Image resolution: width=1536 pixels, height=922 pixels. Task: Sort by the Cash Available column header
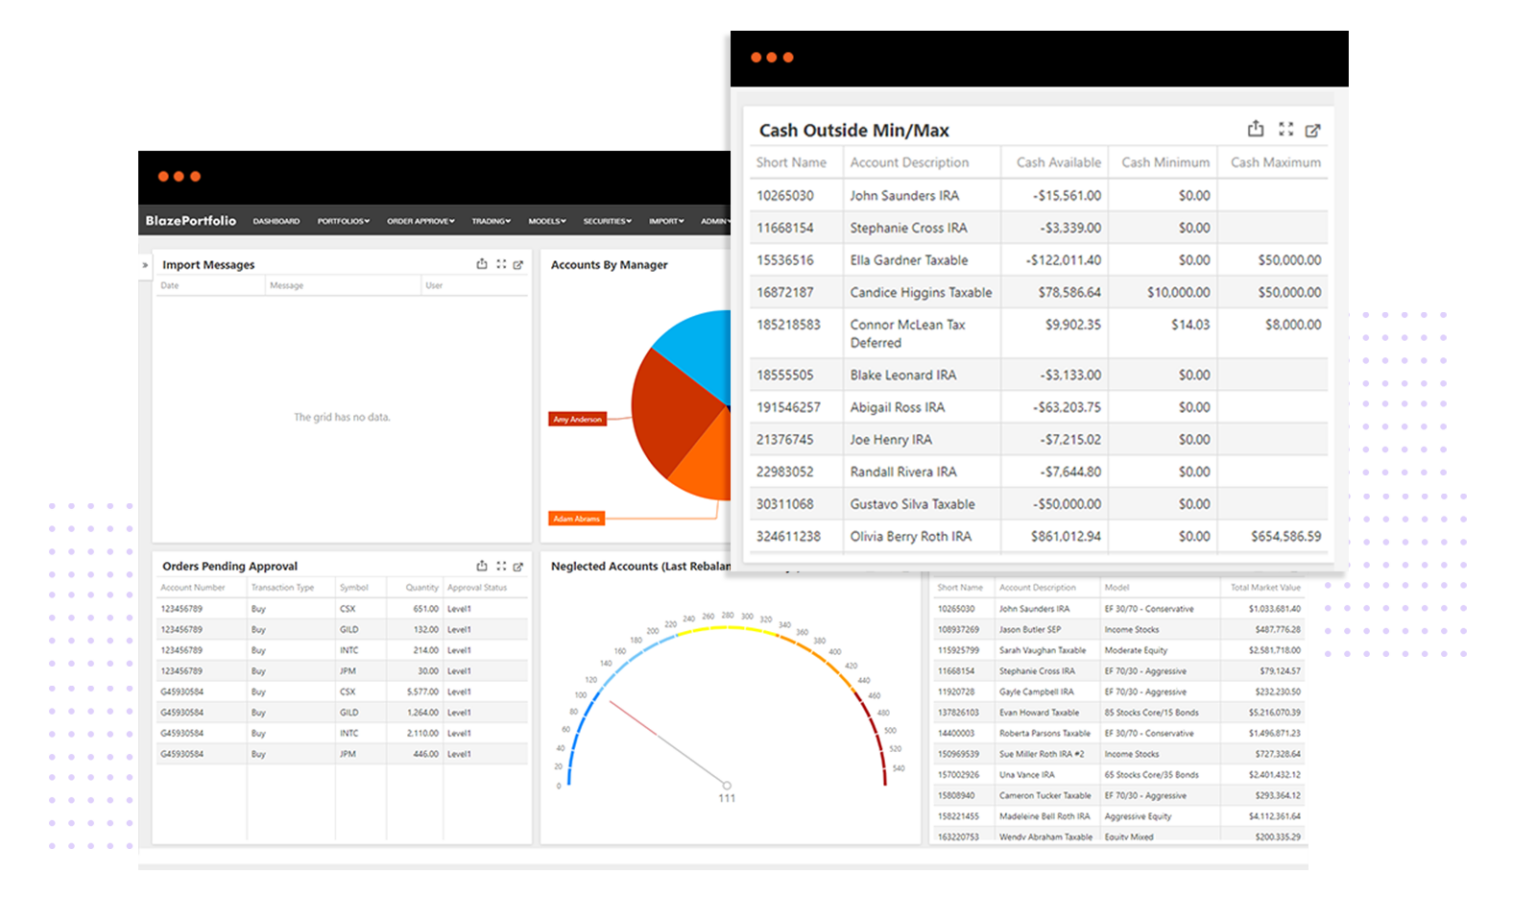[1057, 162]
